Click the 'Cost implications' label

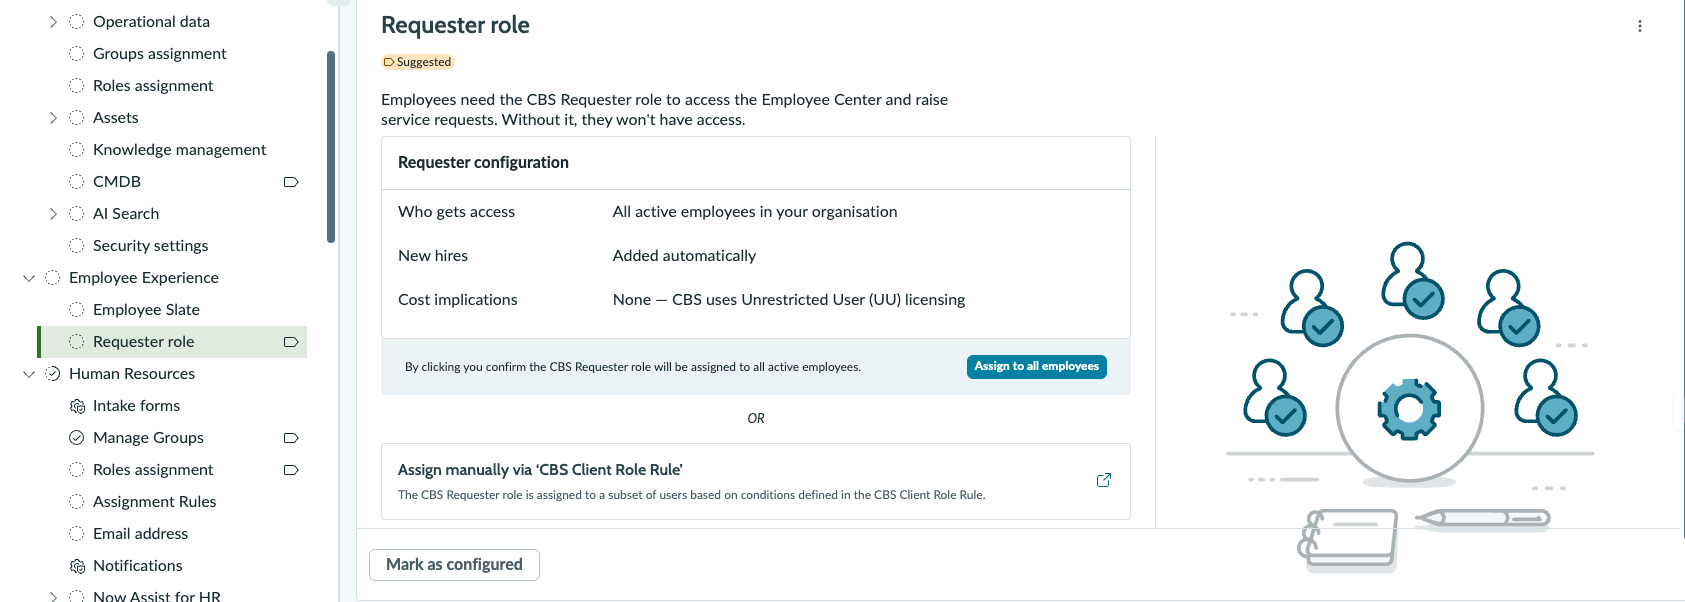click(x=458, y=300)
